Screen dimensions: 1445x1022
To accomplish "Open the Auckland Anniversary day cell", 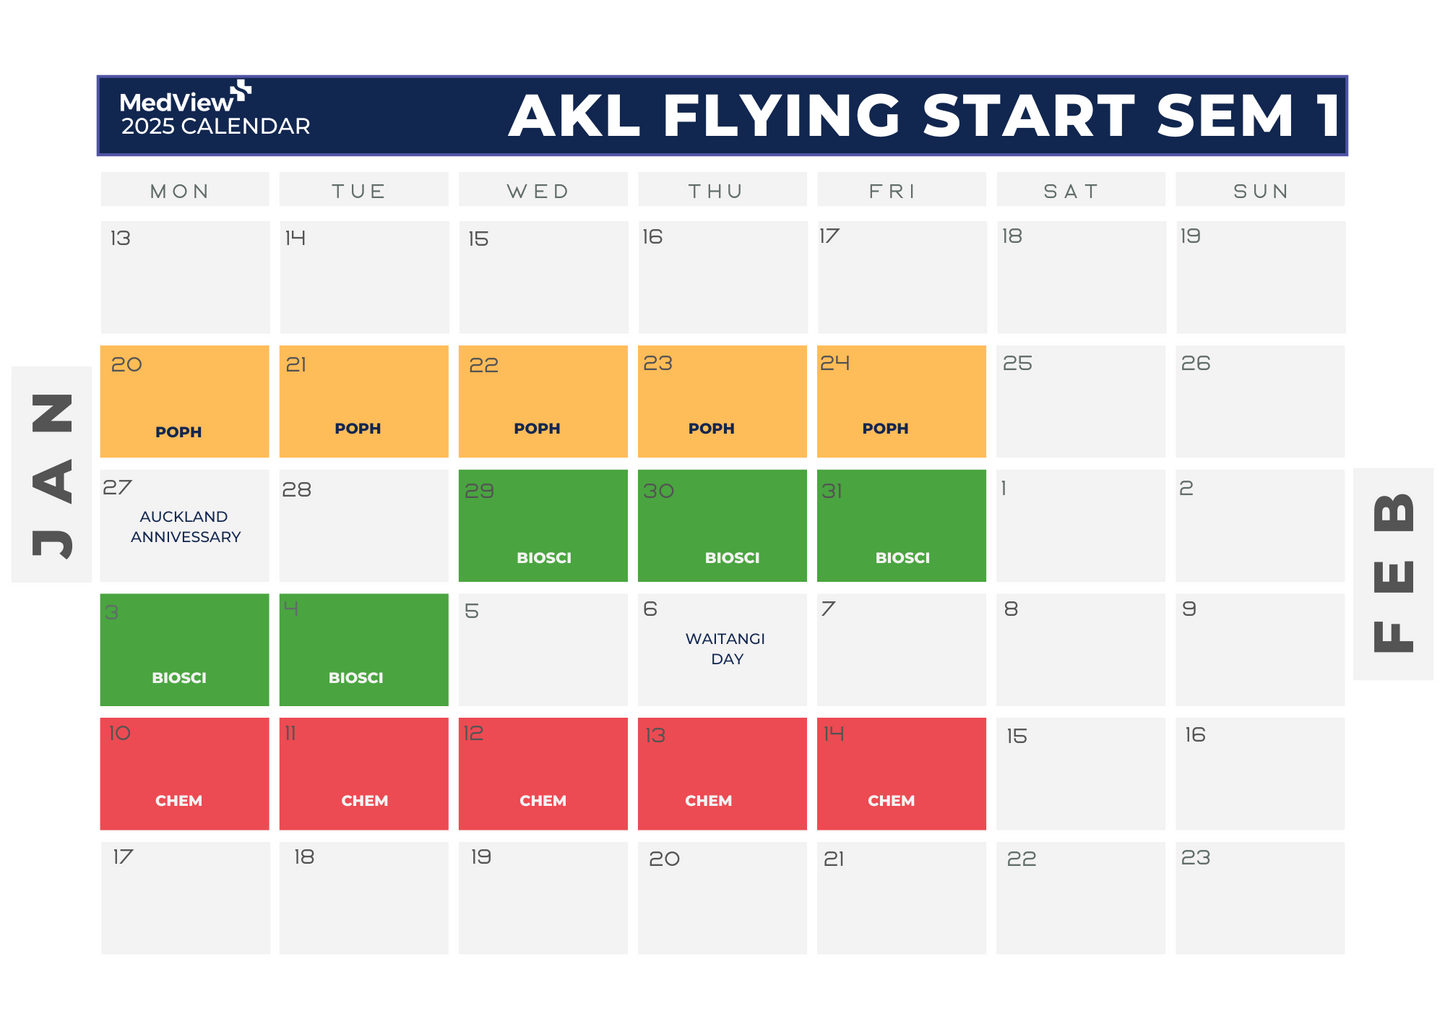I will [185, 526].
